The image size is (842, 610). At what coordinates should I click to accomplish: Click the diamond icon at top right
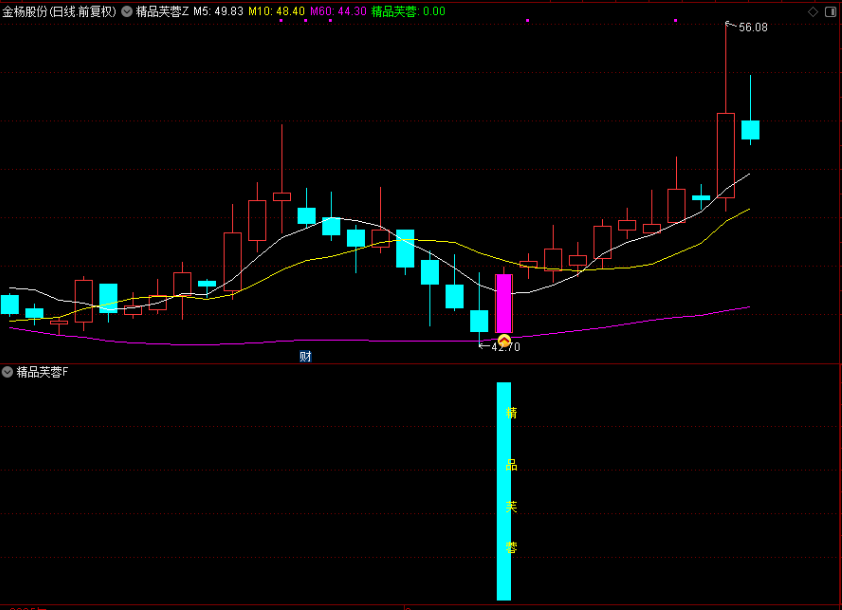pyautogui.click(x=812, y=12)
